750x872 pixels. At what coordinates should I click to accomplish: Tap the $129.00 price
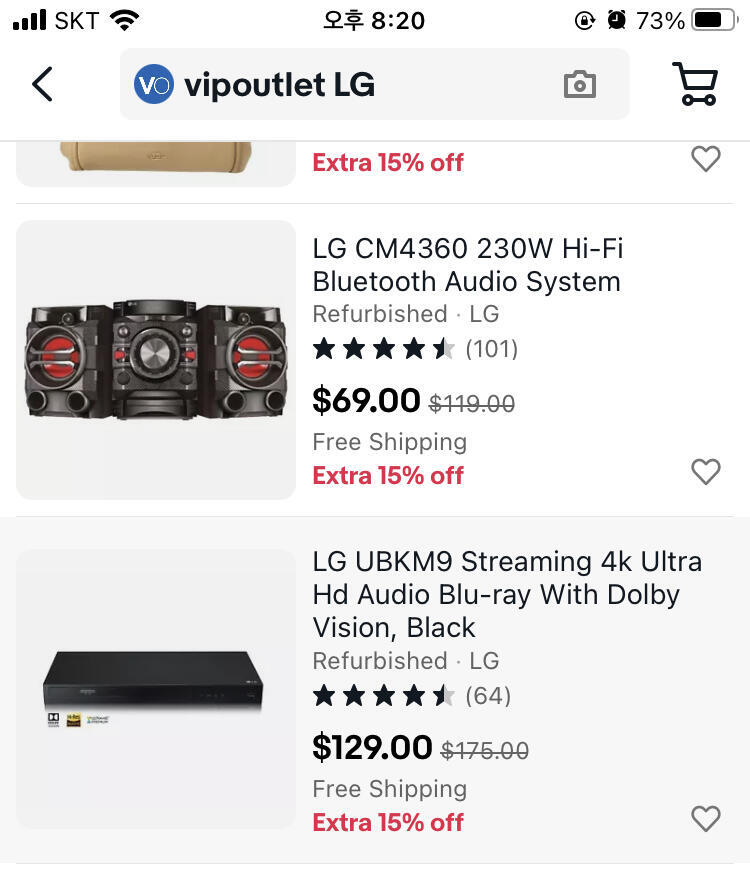click(x=372, y=747)
